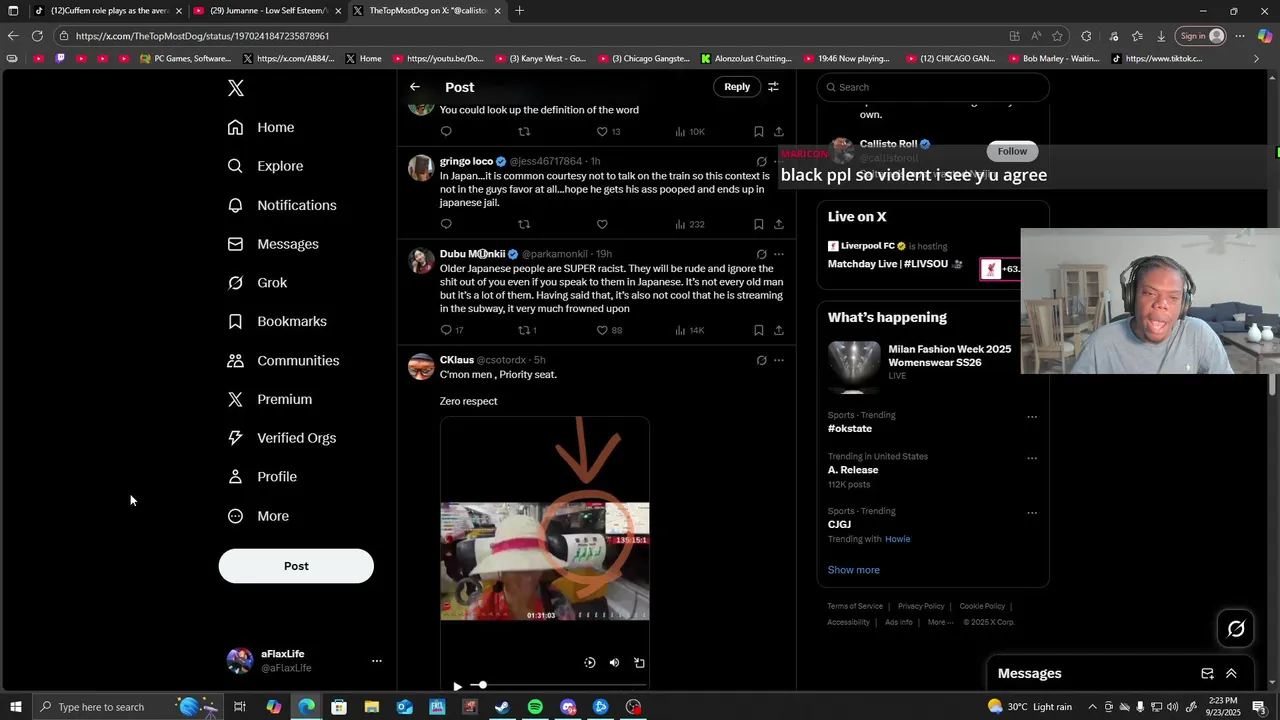Open CKlaus profile name link
1280x720 pixels.
457,360
